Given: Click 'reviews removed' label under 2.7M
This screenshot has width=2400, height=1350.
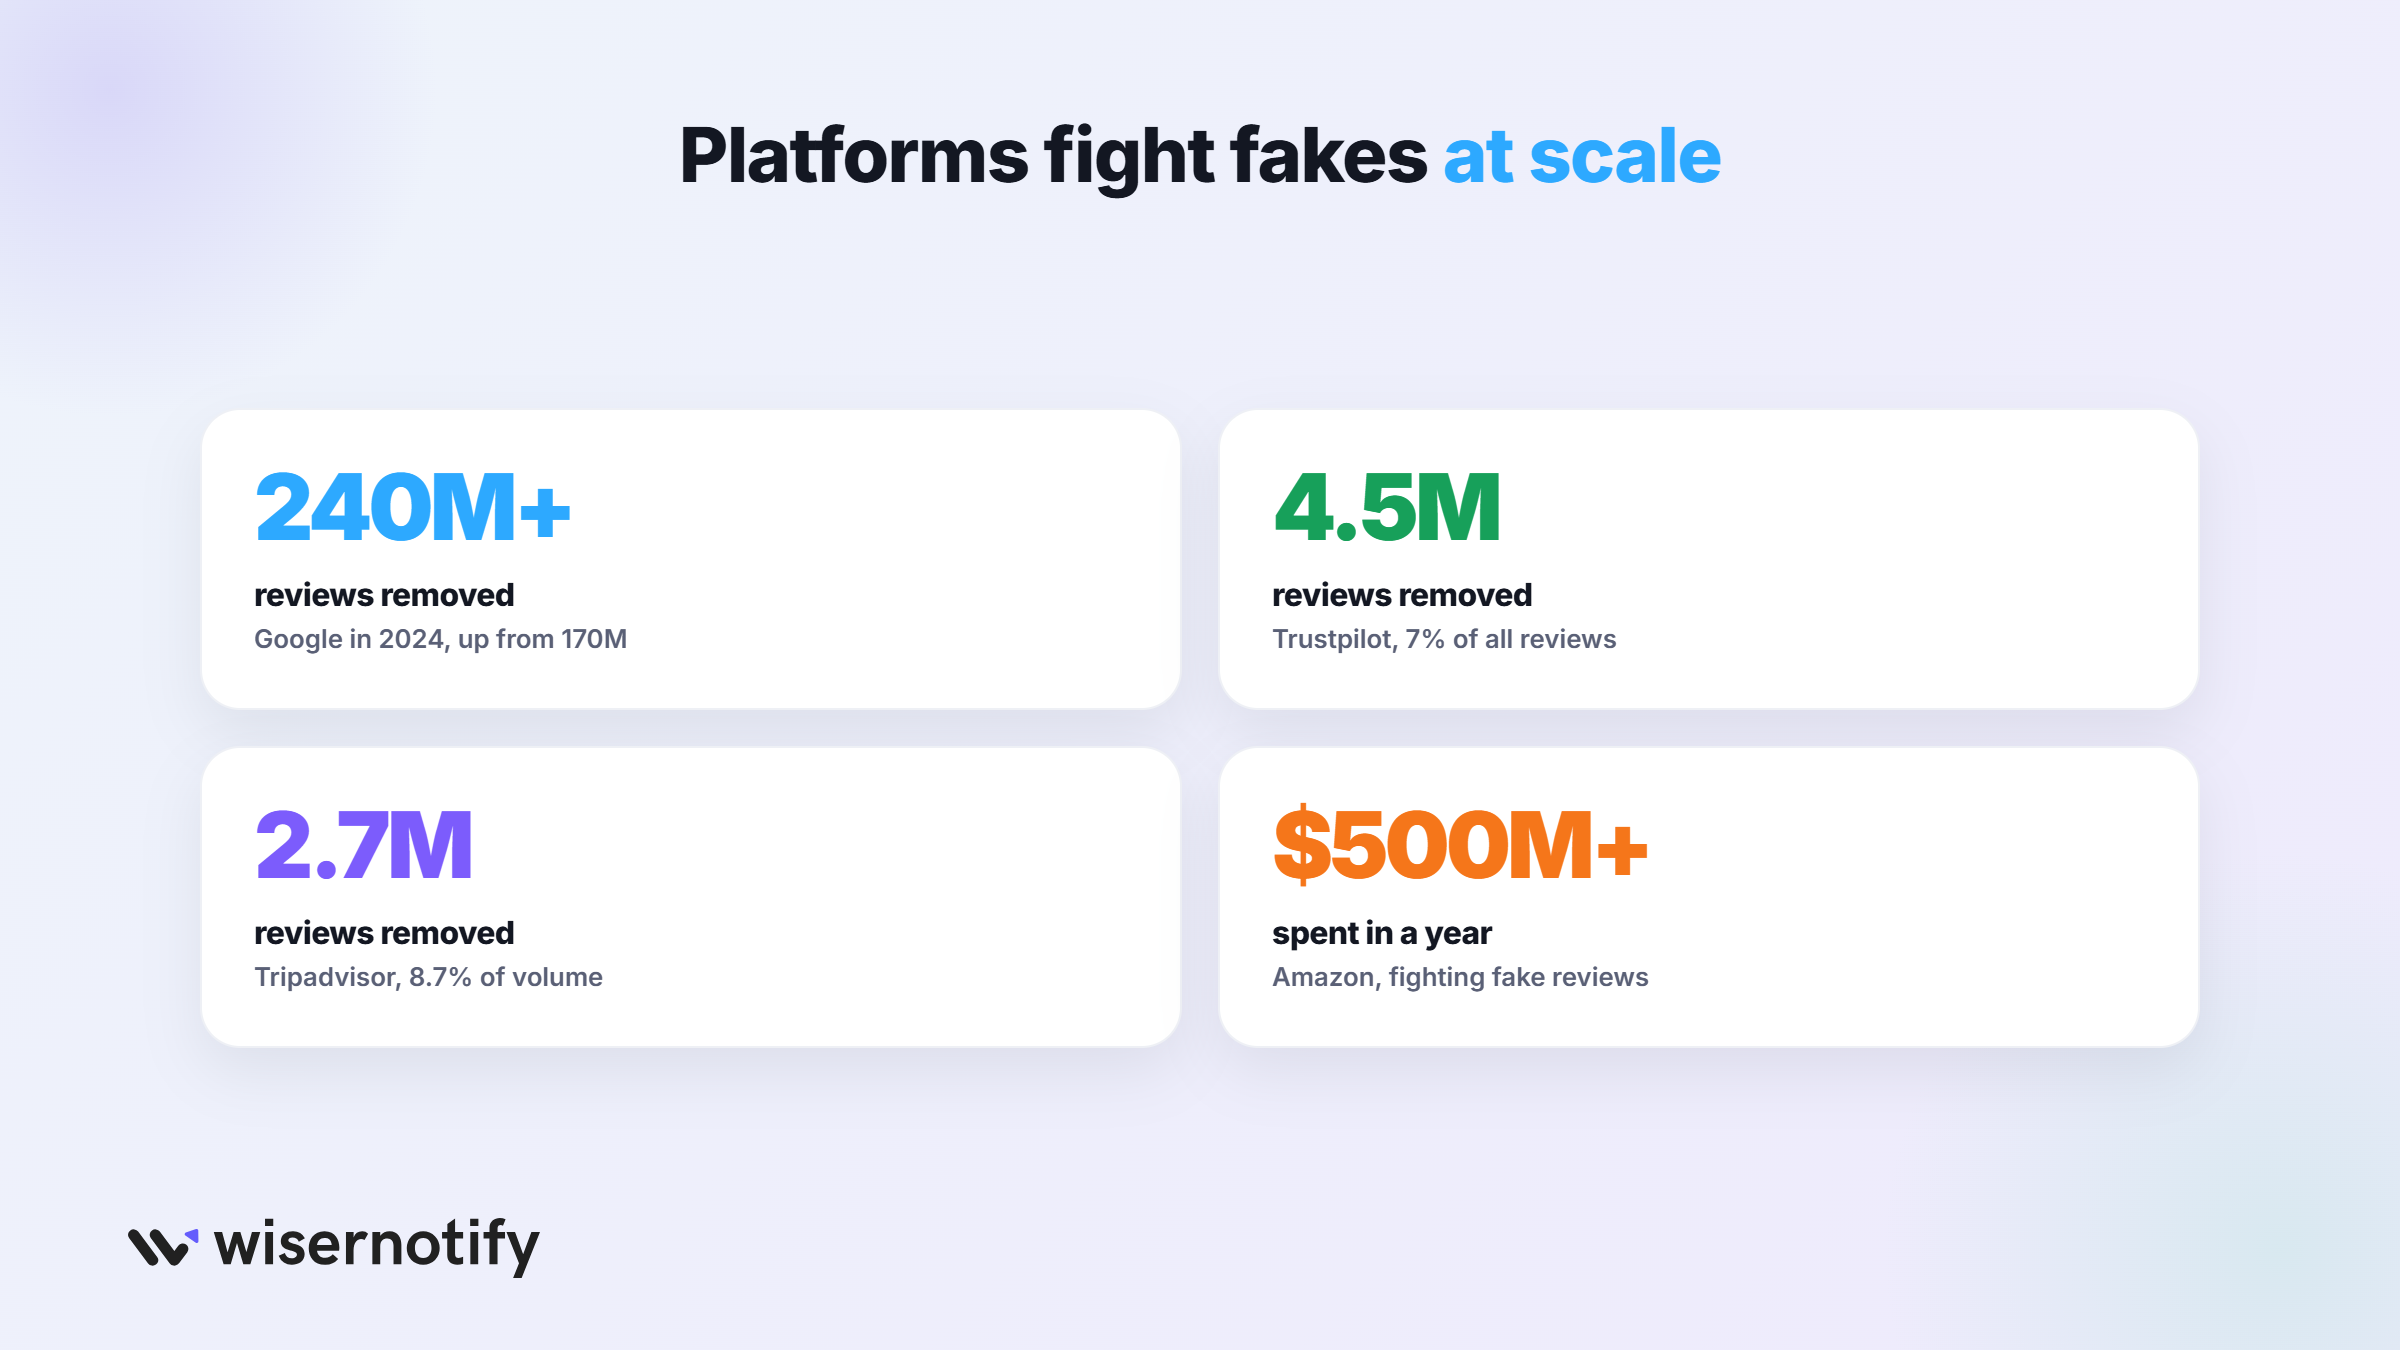Looking at the screenshot, I should (384, 933).
